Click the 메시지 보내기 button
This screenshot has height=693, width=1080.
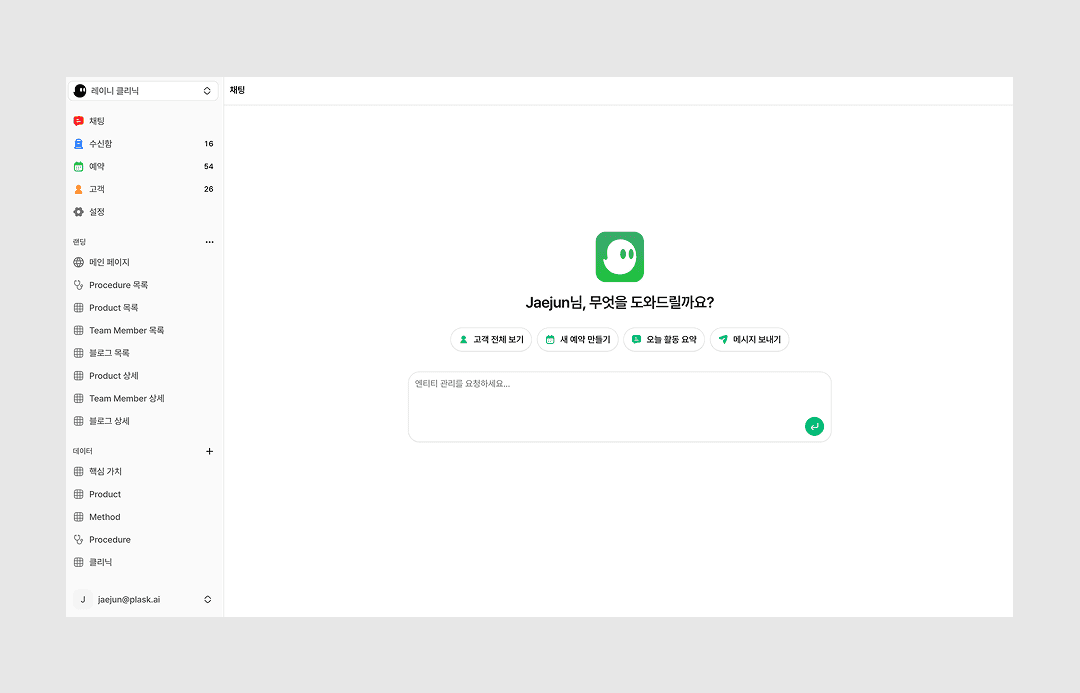click(x=749, y=340)
